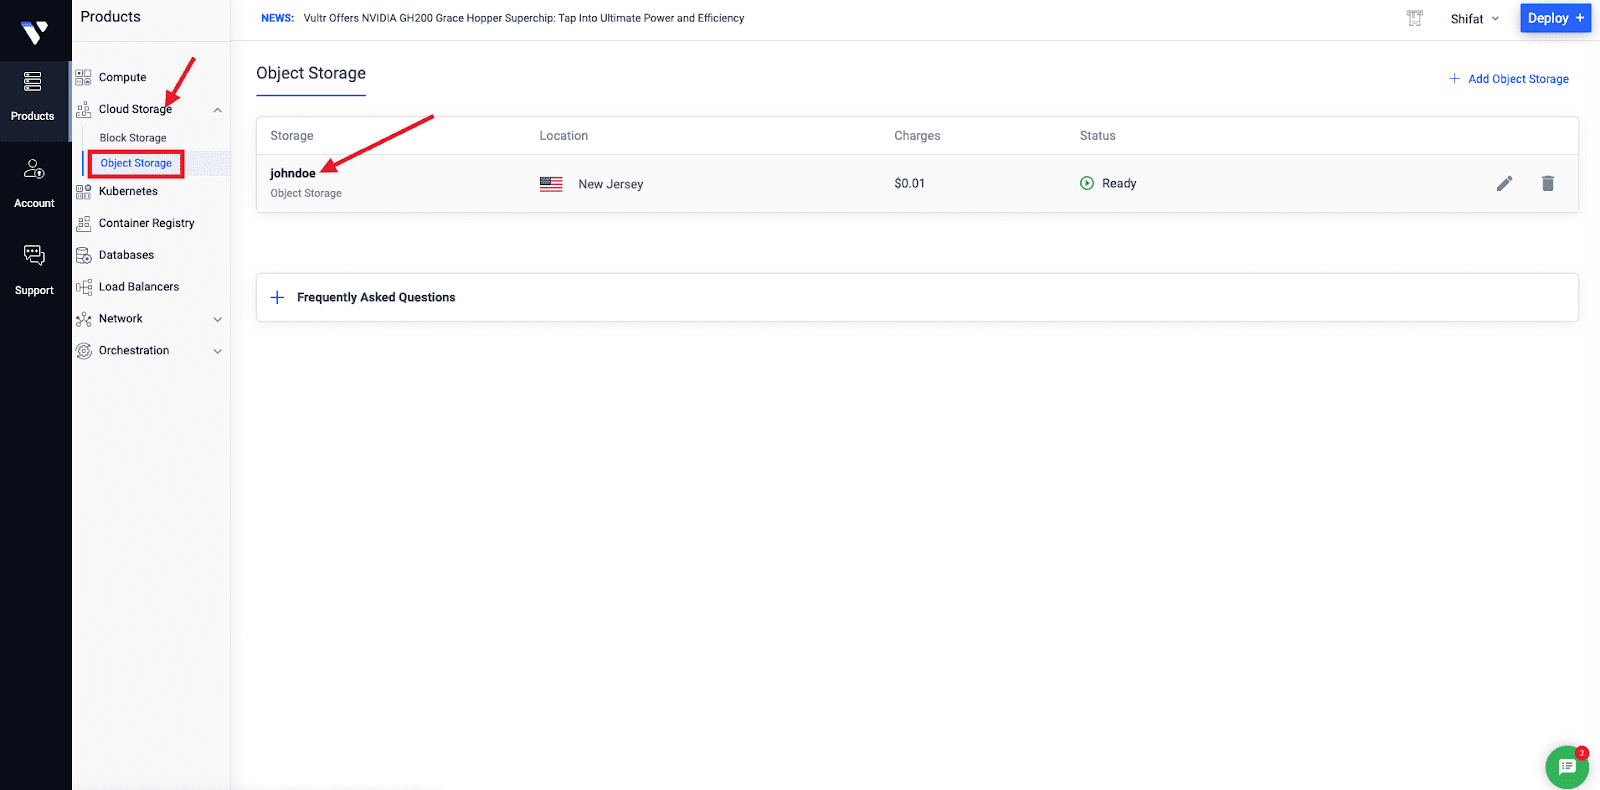This screenshot has width=1600, height=790.
Task: Go to Kubernetes in sidebar
Action: click(128, 191)
